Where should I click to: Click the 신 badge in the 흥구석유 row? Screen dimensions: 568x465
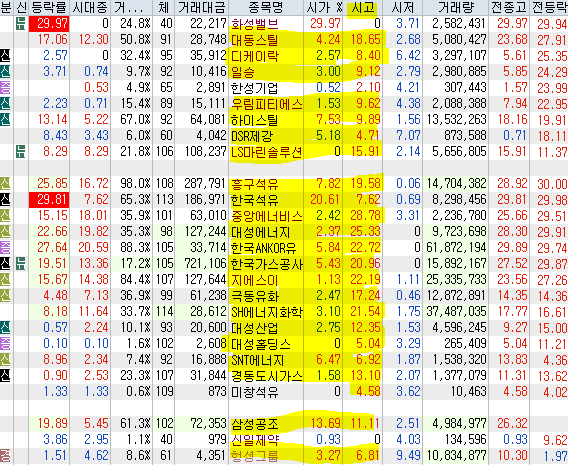[5, 184]
